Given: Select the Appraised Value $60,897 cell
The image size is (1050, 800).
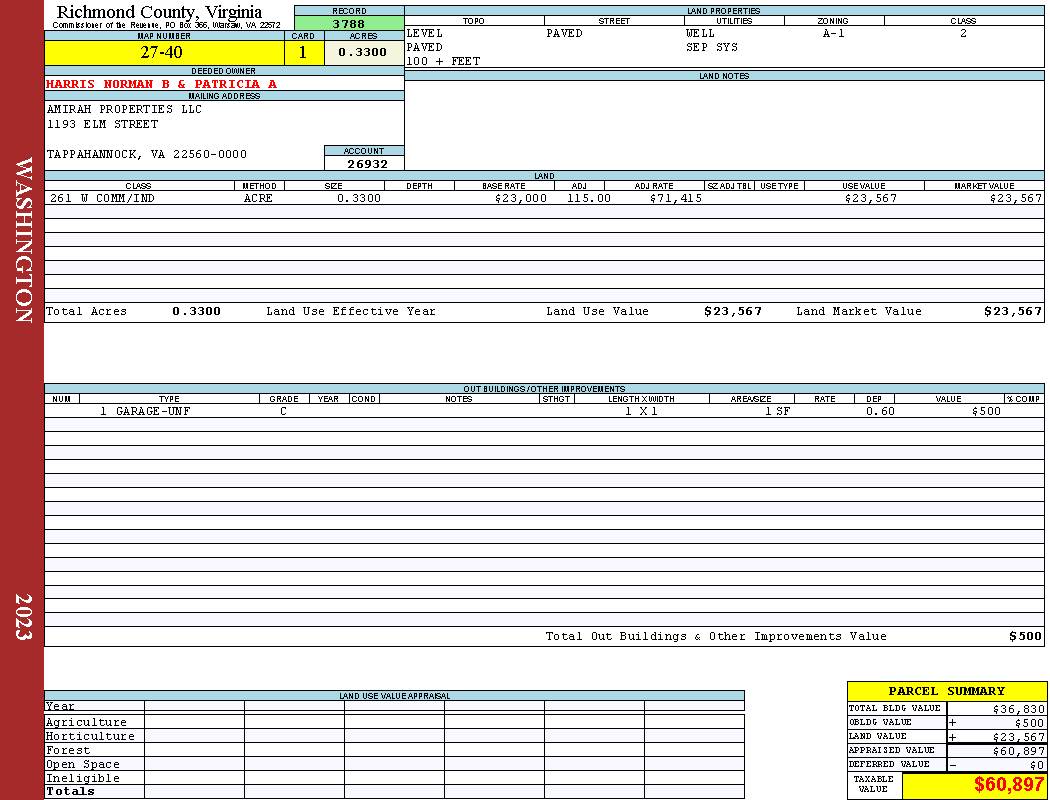Looking at the screenshot, I should [x=996, y=750].
